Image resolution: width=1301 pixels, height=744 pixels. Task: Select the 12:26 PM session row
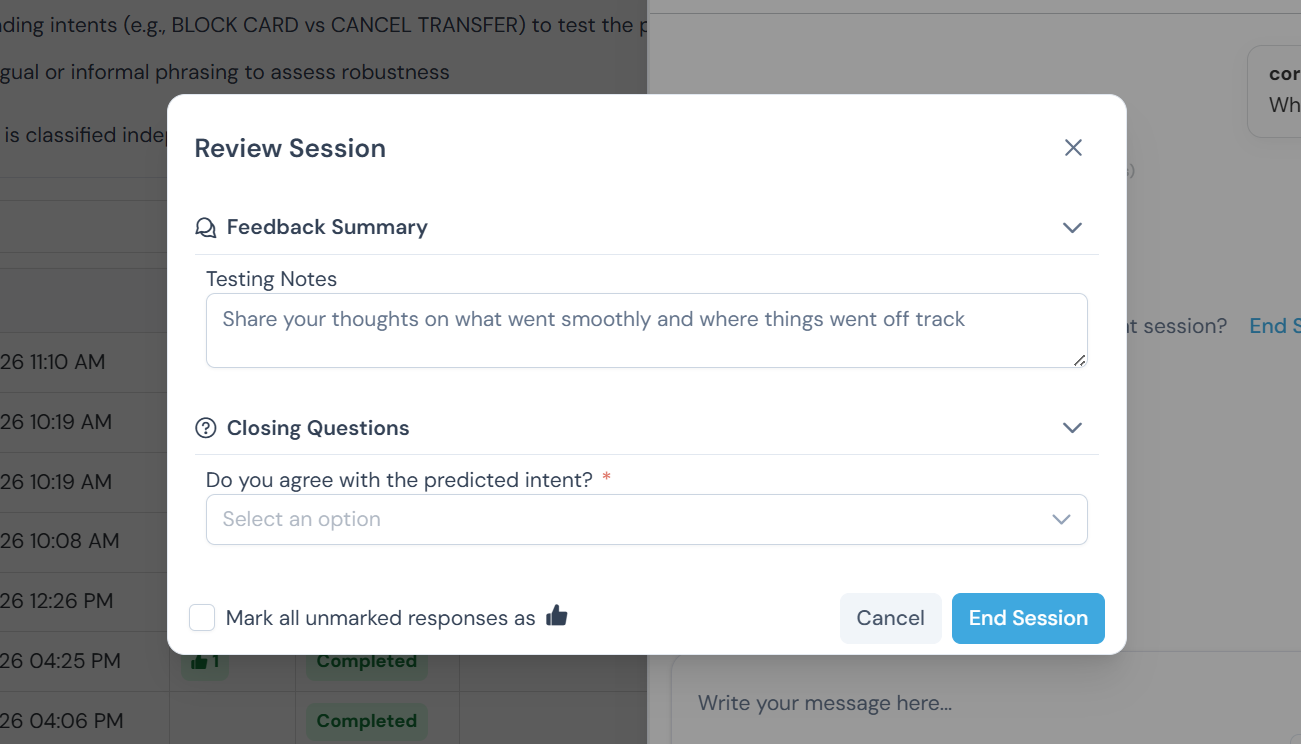(x=60, y=601)
